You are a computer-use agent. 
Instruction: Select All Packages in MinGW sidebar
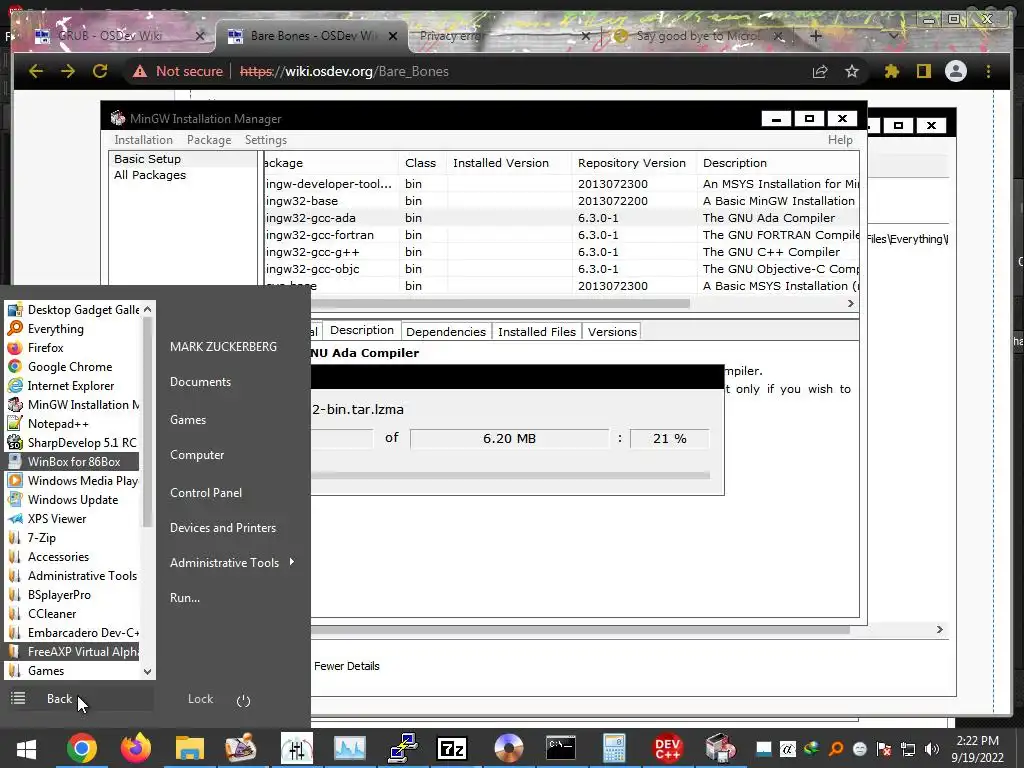tap(150, 175)
